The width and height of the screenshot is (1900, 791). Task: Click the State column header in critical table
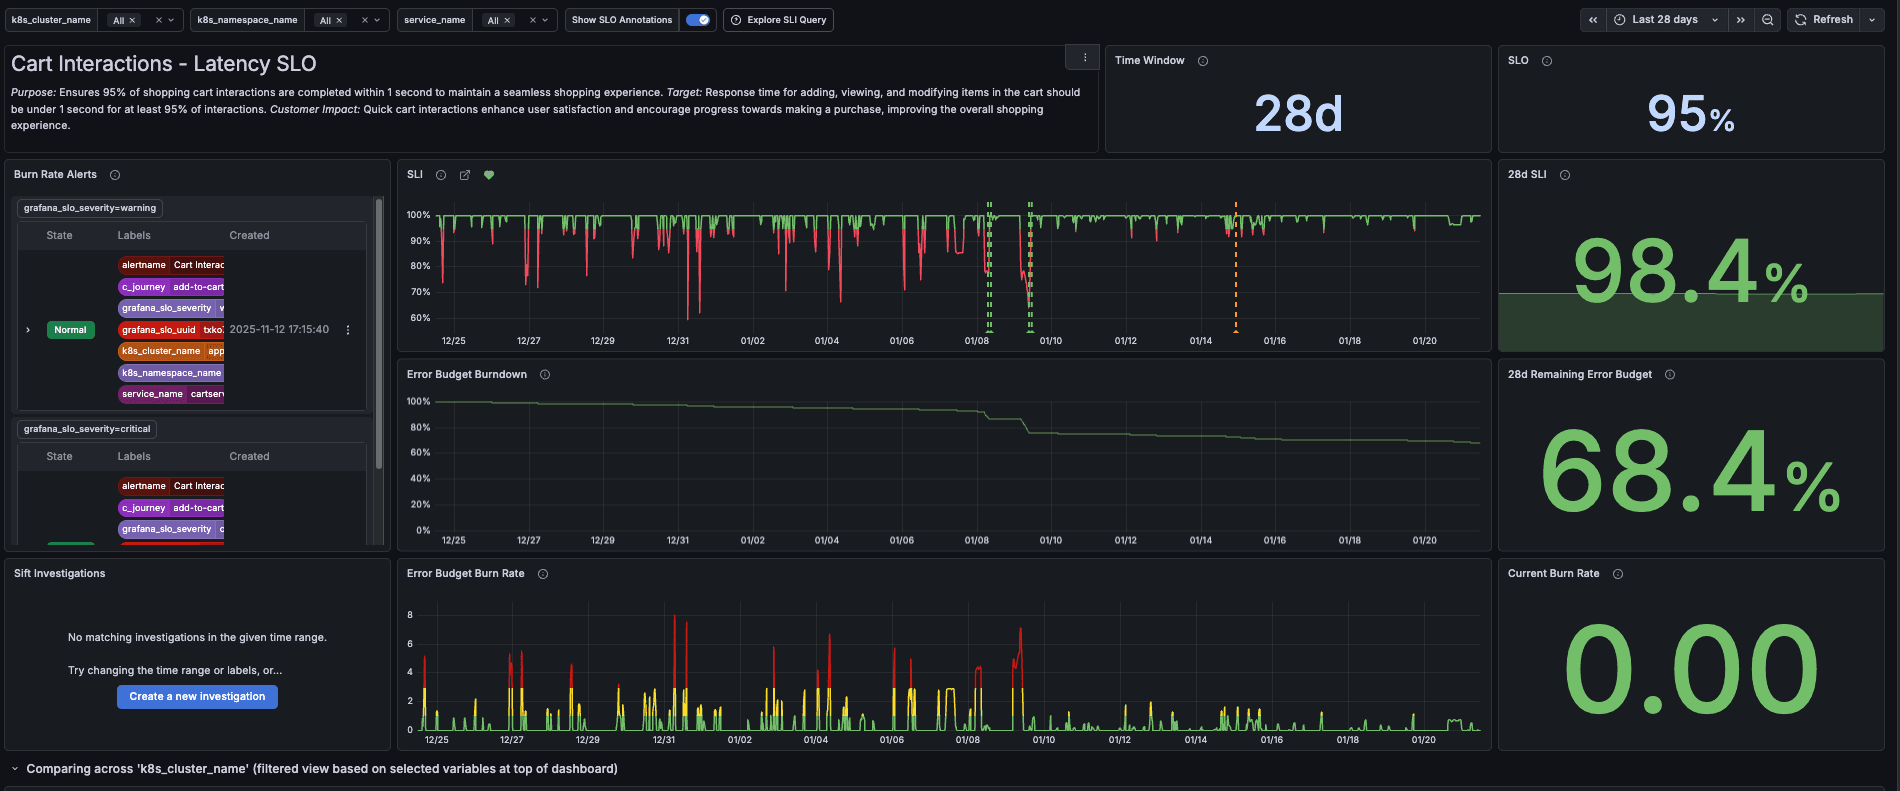pos(59,457)
